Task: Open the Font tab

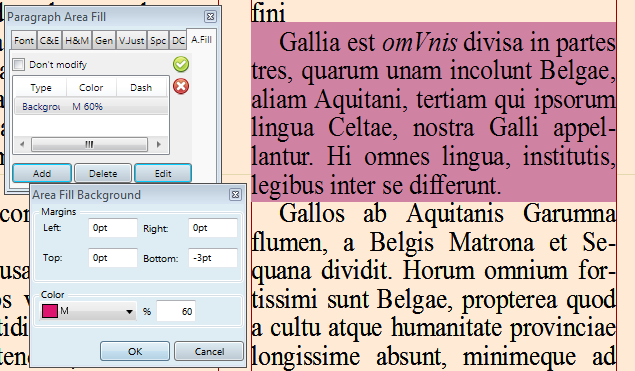Action: [24, 41]
